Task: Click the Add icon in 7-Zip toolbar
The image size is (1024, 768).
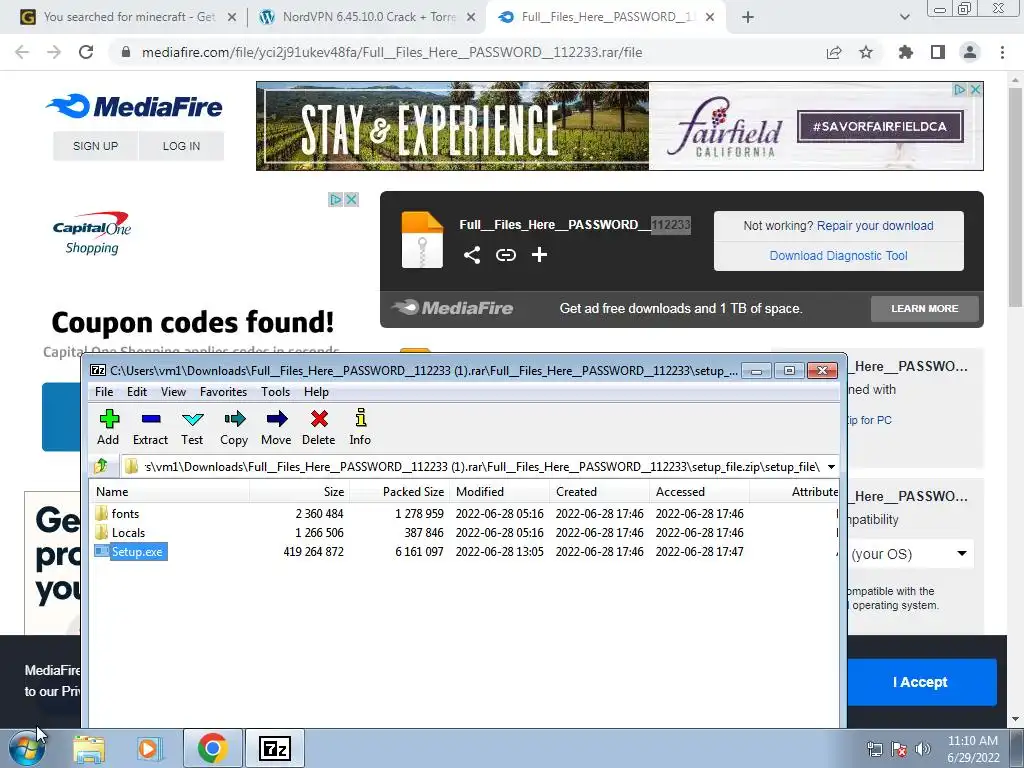Action: 108,419
